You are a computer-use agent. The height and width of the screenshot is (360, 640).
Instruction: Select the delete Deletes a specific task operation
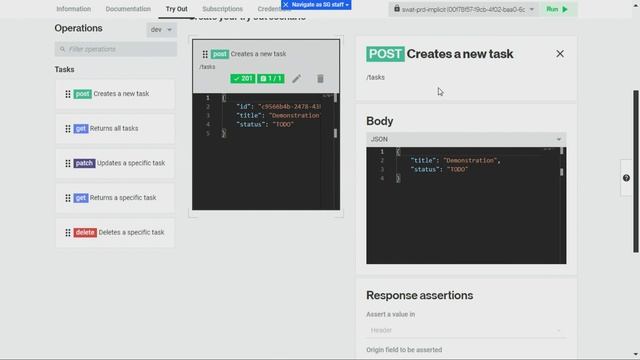(x=115, y=233)
